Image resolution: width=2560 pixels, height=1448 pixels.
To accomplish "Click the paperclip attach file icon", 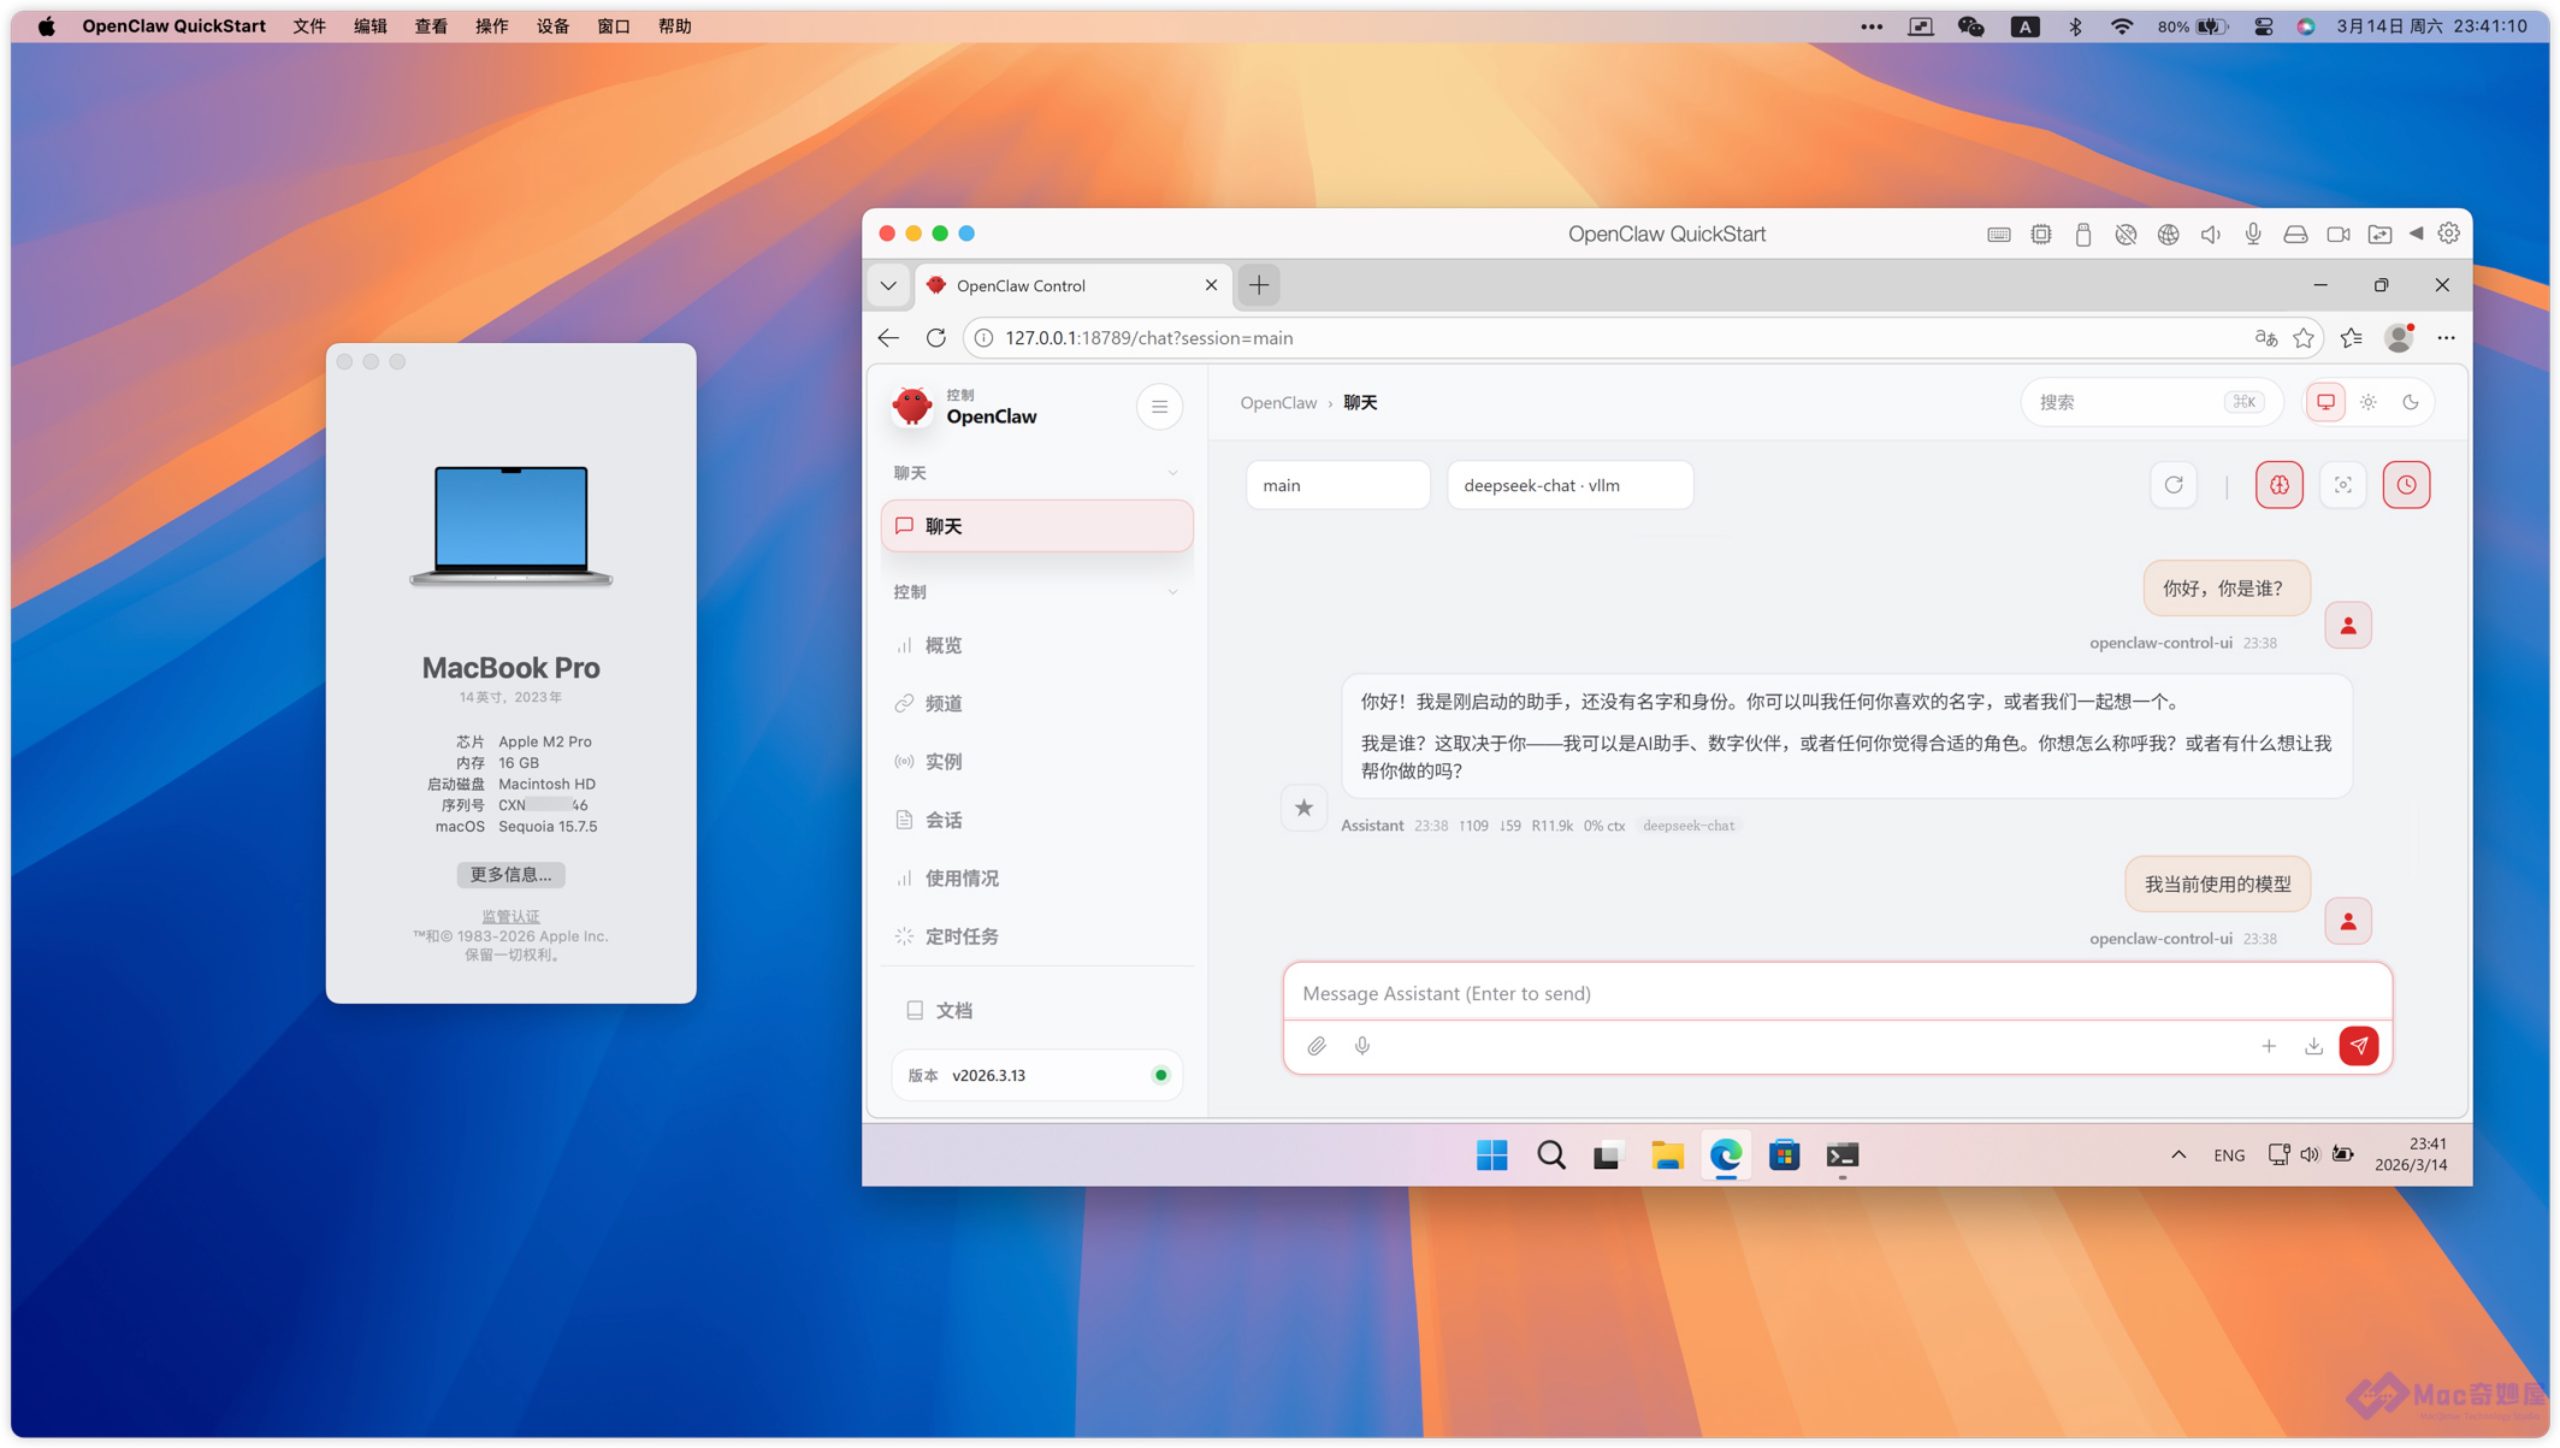I will point(1316,1046).
